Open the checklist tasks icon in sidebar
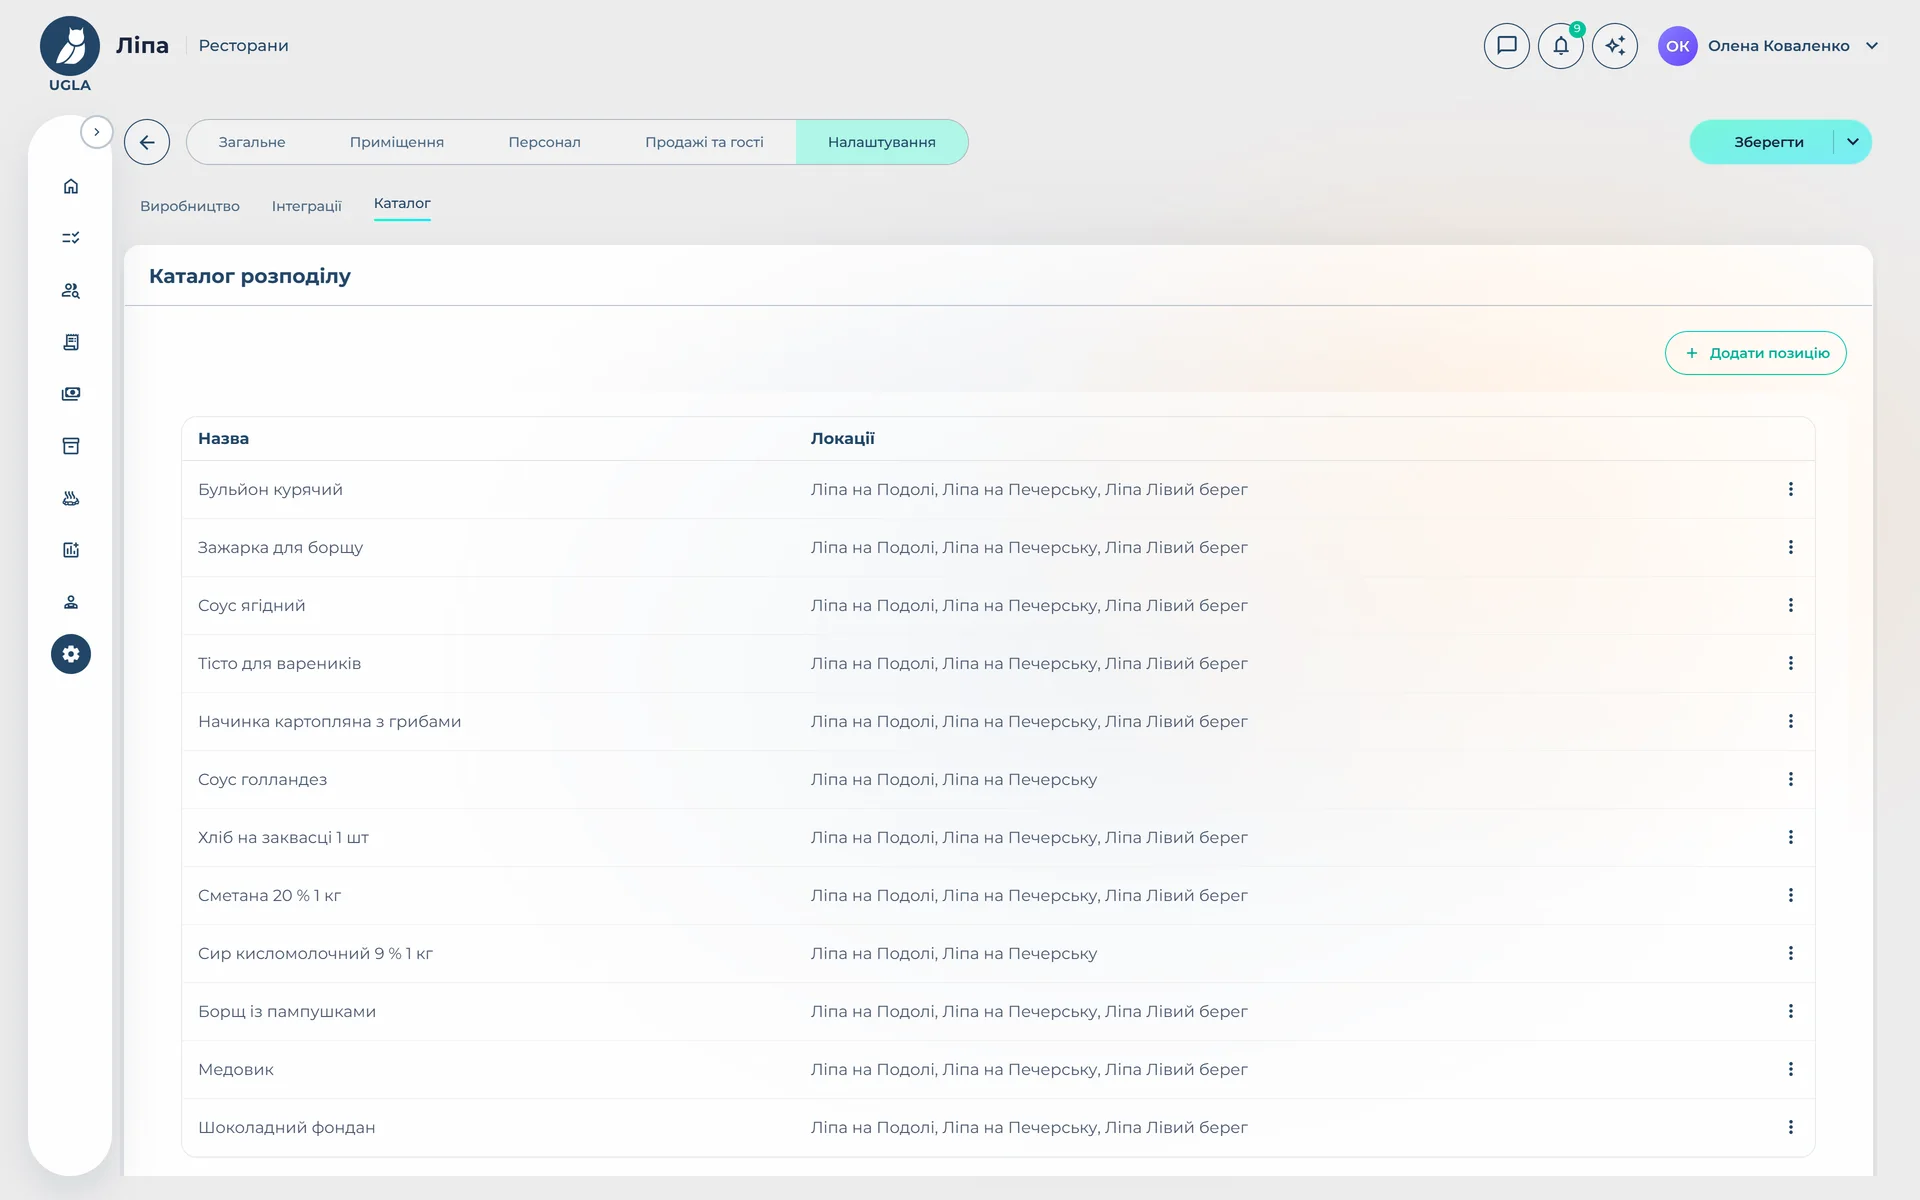The width and height of the screenshot is (1920, 1200). click(x=71, y=238)
